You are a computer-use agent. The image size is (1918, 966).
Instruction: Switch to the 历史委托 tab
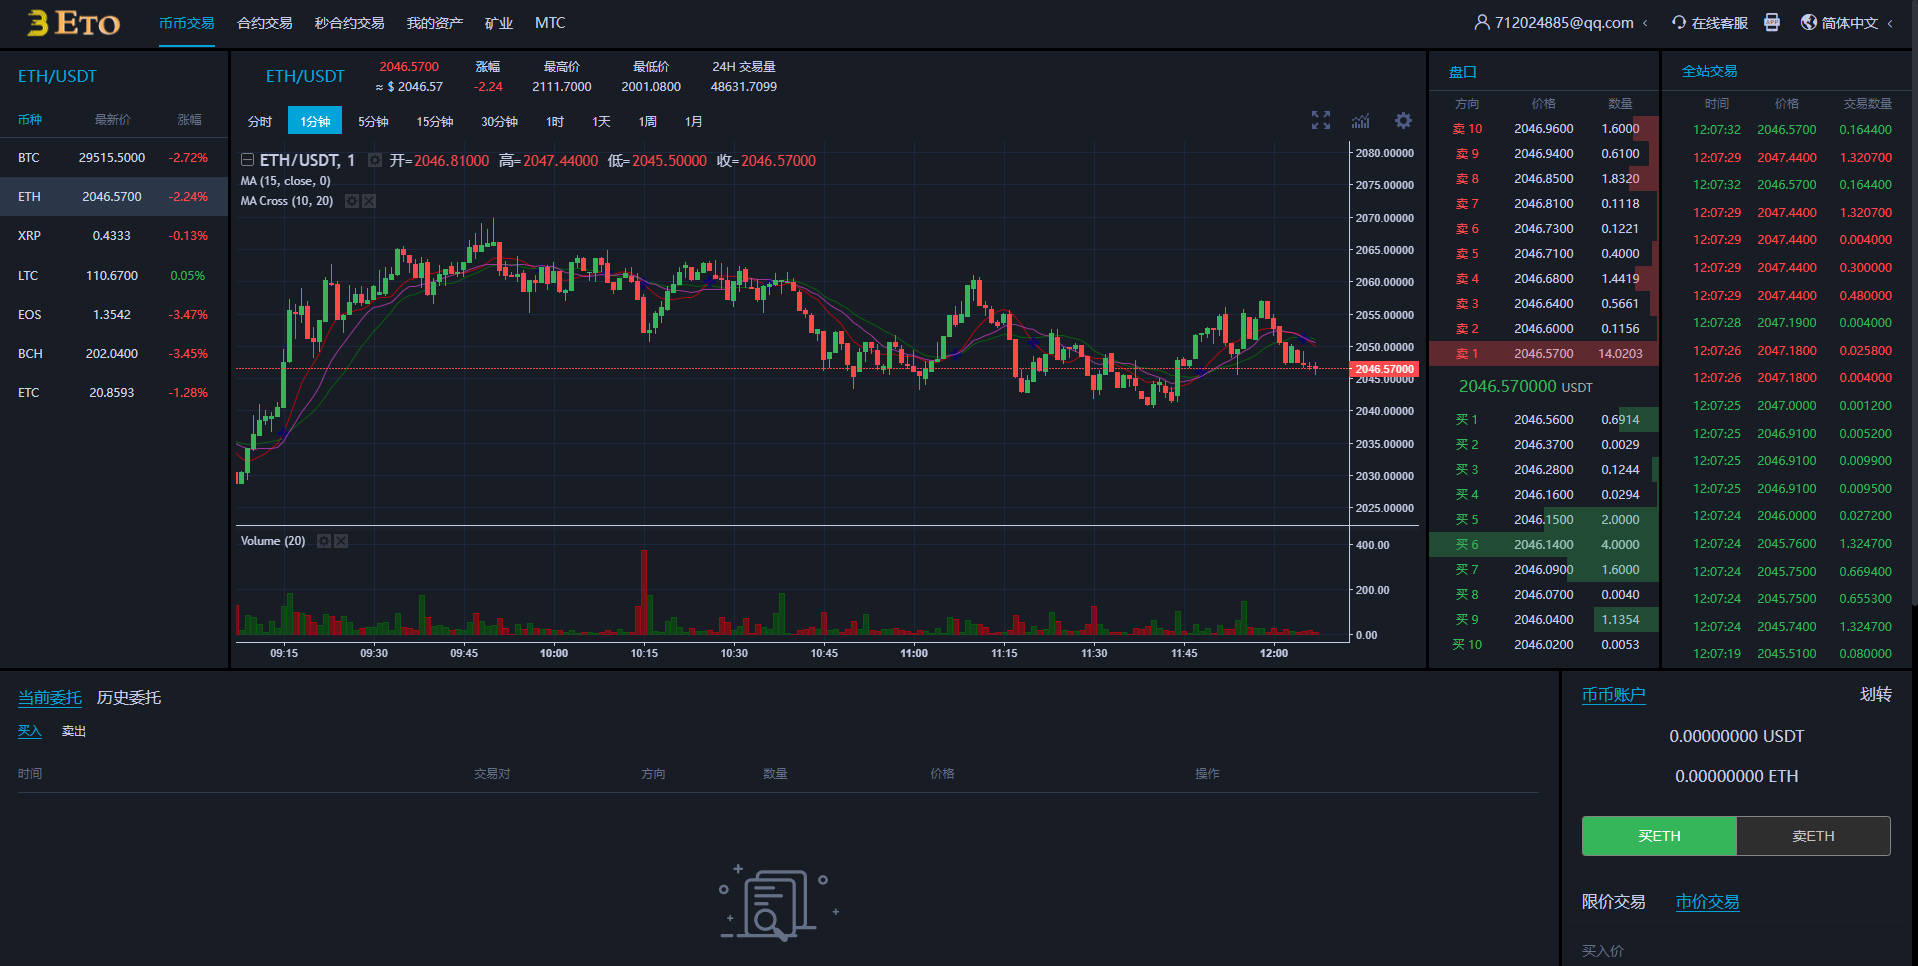[x=128, y=698]
